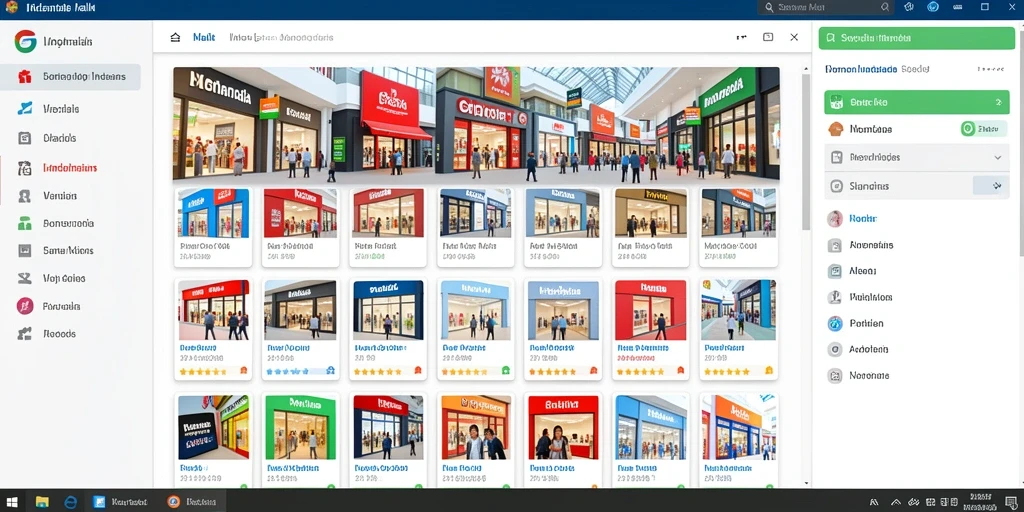Click the green search button atop right panel
The image size is (1024, 512).
click(917, 39)
